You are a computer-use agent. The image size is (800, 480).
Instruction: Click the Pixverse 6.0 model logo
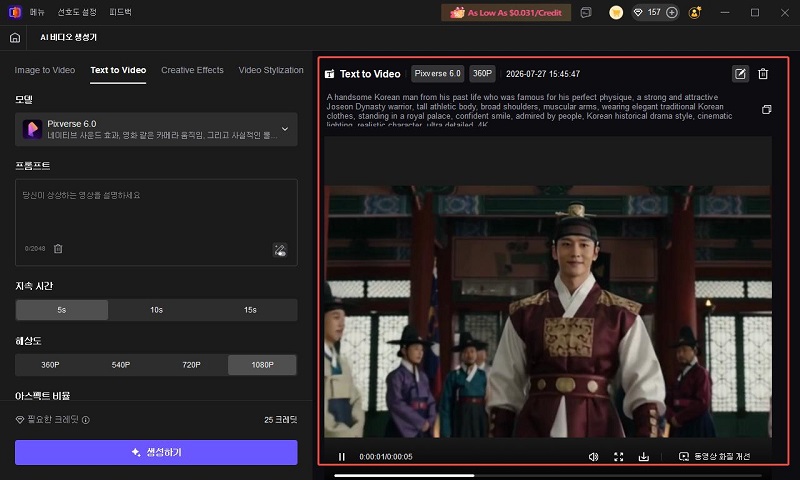coord(32,129)
